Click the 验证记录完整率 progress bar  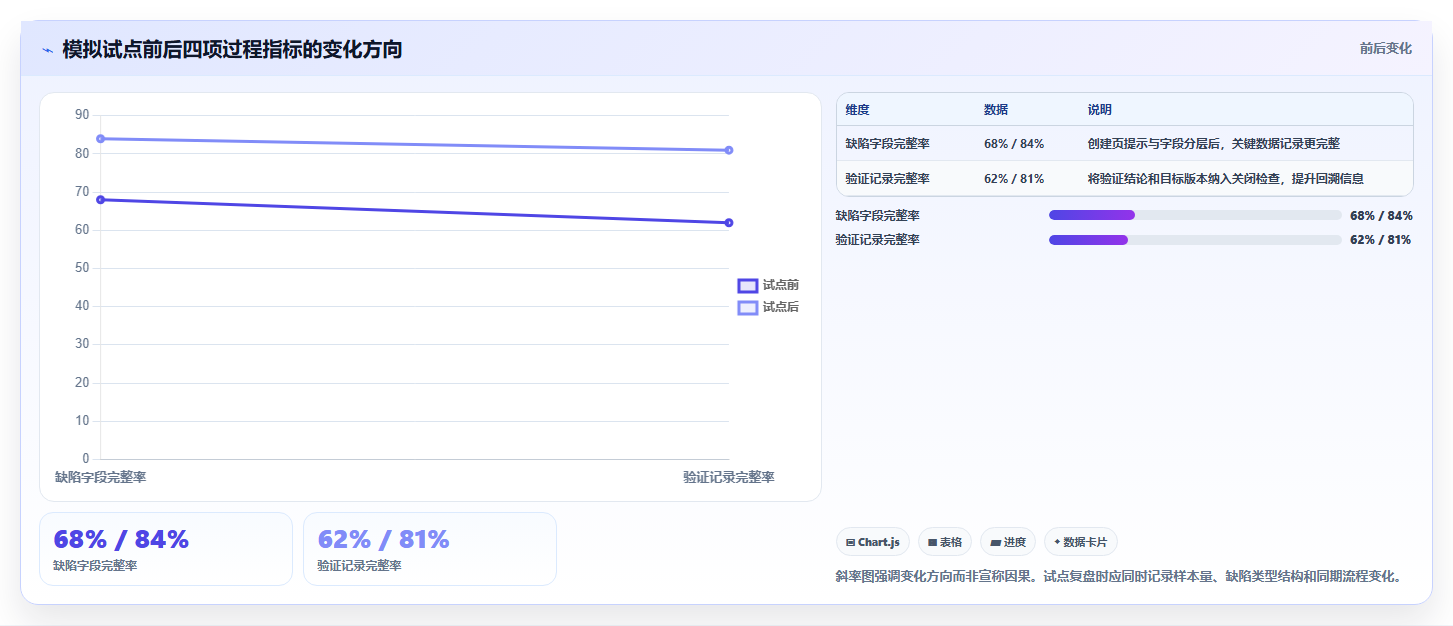point(1195,240)
